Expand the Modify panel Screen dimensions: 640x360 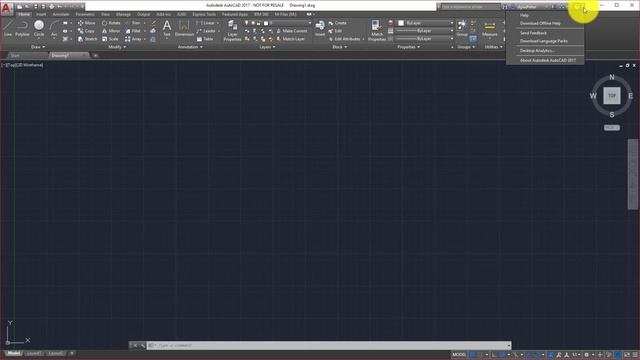pos(117,47)
